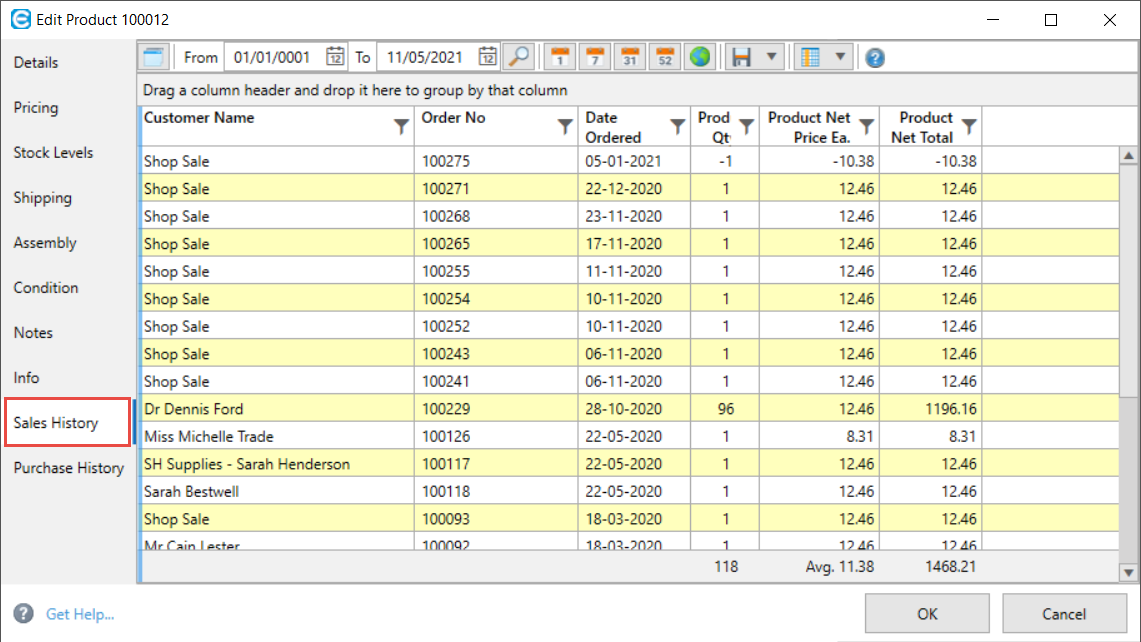Click the search magnifier icon in toolbar
This screenshot has height=642, width=1141.
(518, 57)
